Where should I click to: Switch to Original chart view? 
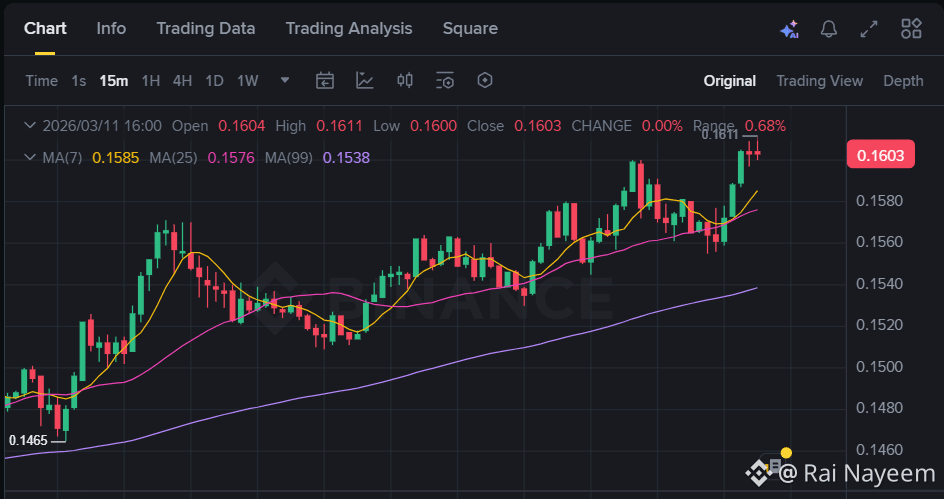(730, 81)
